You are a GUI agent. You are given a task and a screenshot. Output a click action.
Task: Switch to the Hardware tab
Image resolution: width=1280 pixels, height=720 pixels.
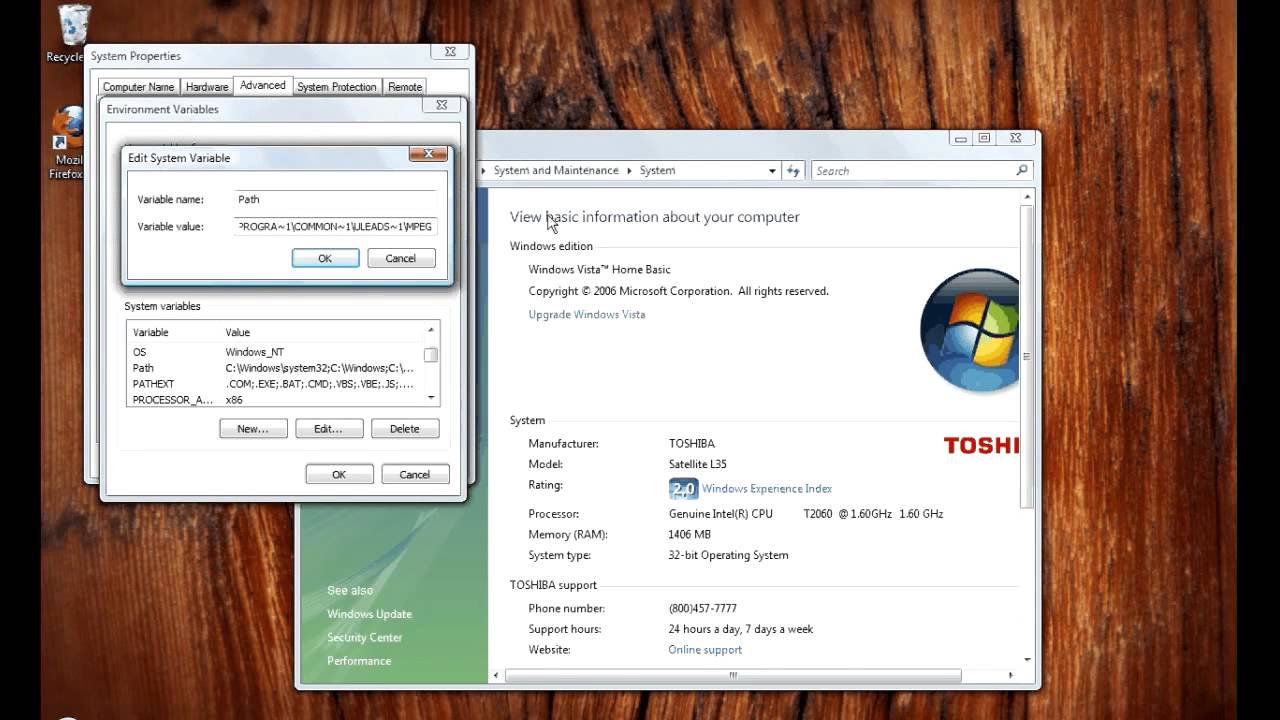pos(207,87)
